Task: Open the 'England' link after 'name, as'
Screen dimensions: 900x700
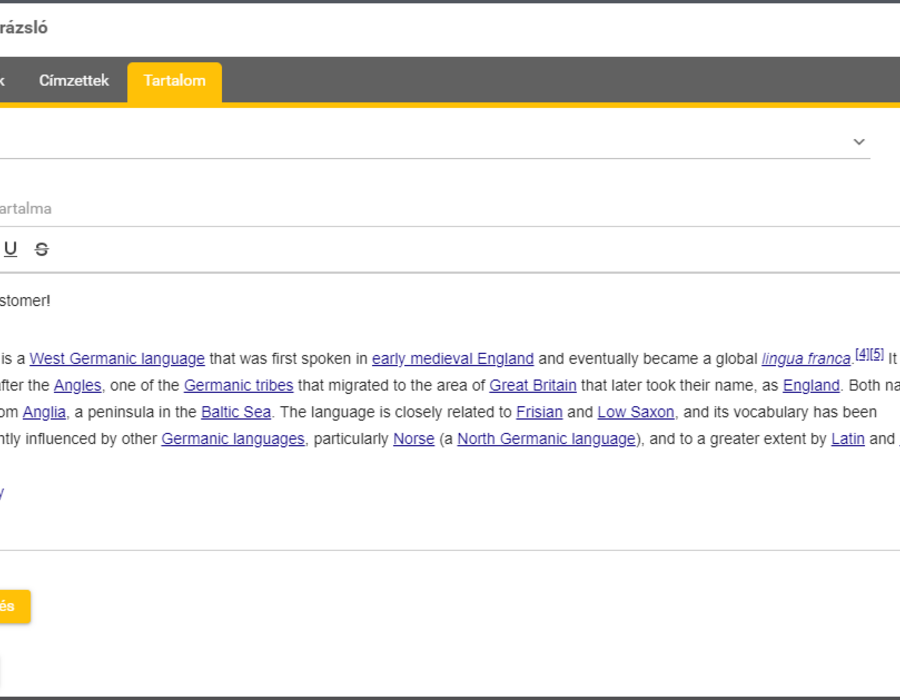Action: [811, 386]
